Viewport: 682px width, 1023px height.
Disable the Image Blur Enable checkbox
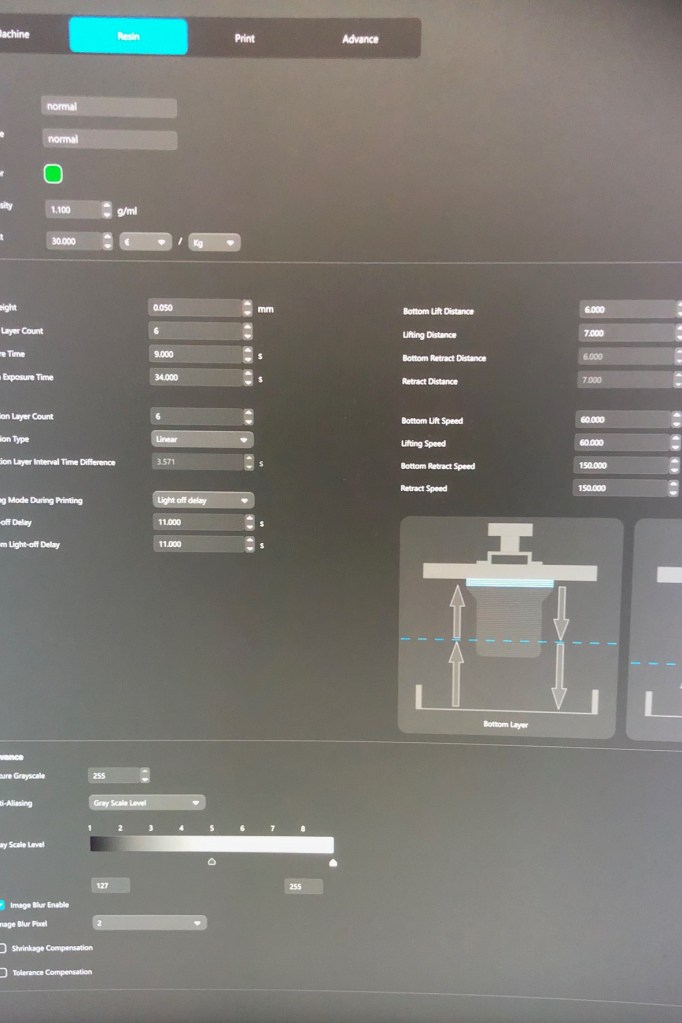[3, 904]
